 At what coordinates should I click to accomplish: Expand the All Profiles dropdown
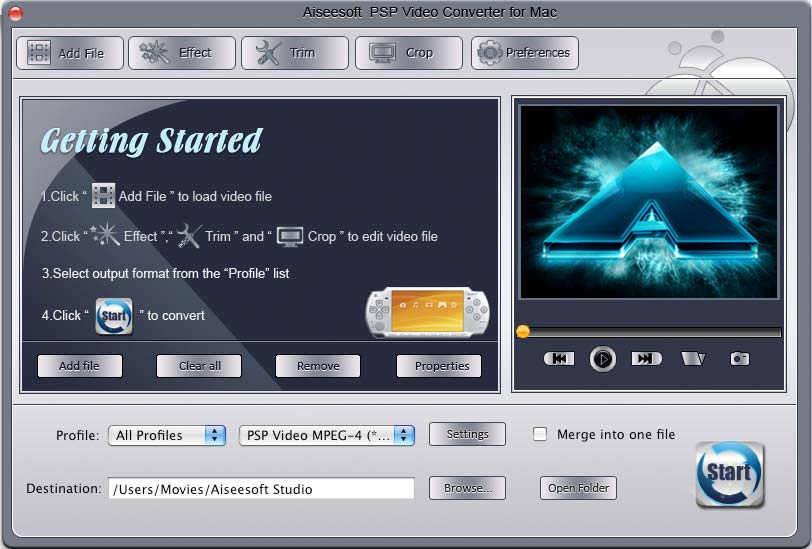pos(167,435)
